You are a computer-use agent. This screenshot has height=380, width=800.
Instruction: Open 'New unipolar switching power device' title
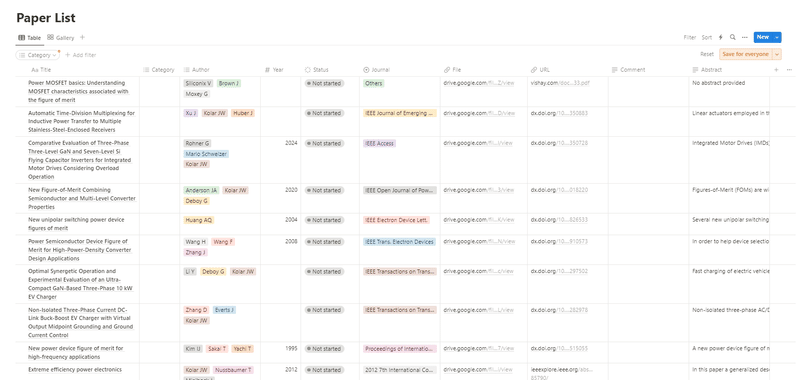point(76,224)
